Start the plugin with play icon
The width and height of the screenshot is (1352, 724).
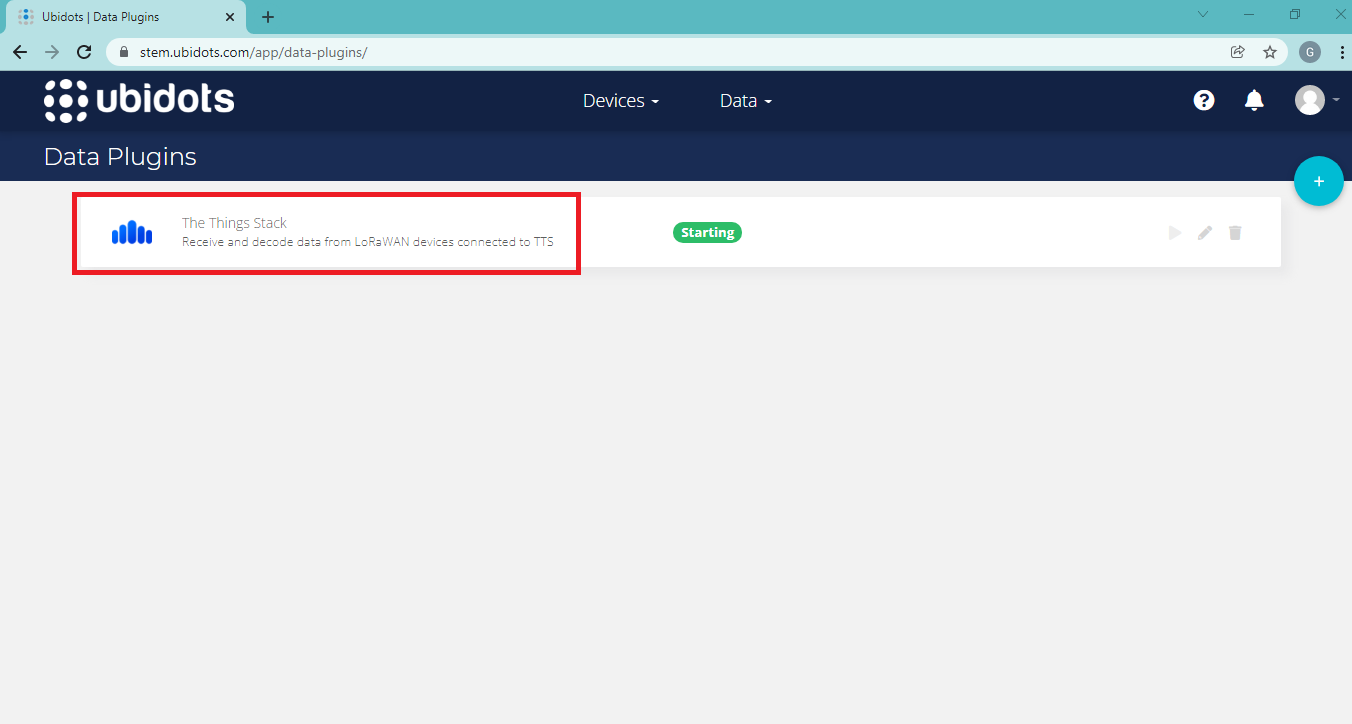pyautogui.click(x=1175, y=233)
